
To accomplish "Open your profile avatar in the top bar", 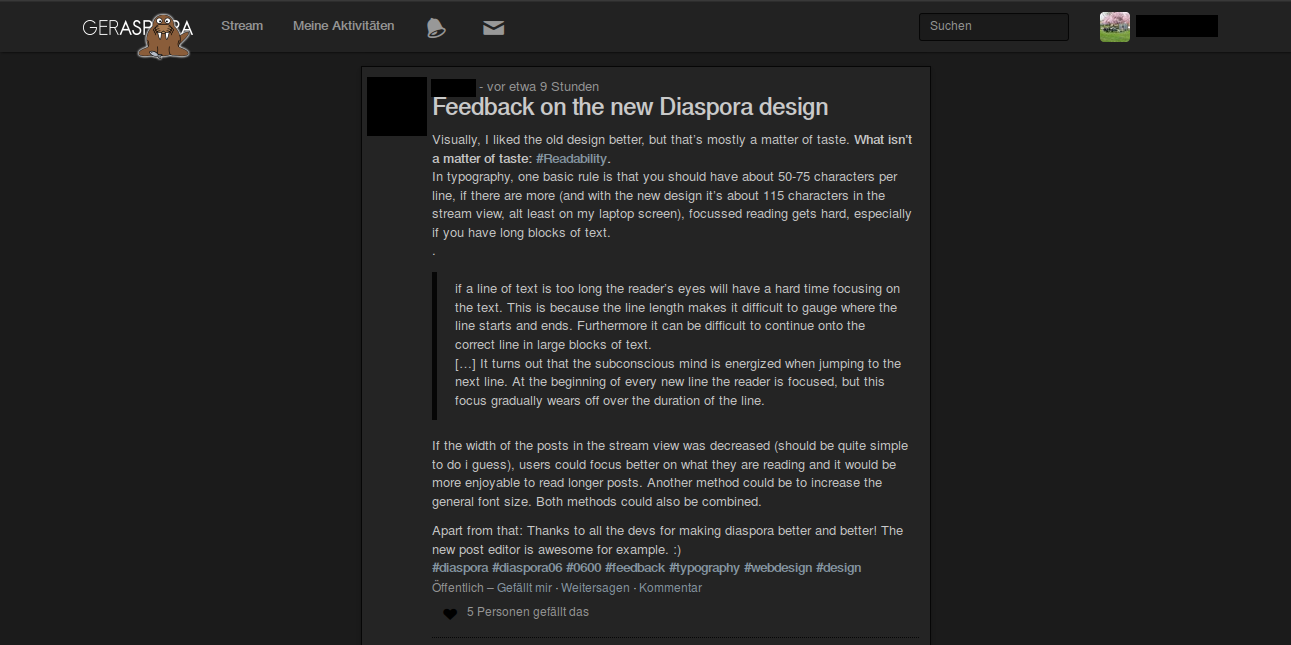I will 1114,26.
